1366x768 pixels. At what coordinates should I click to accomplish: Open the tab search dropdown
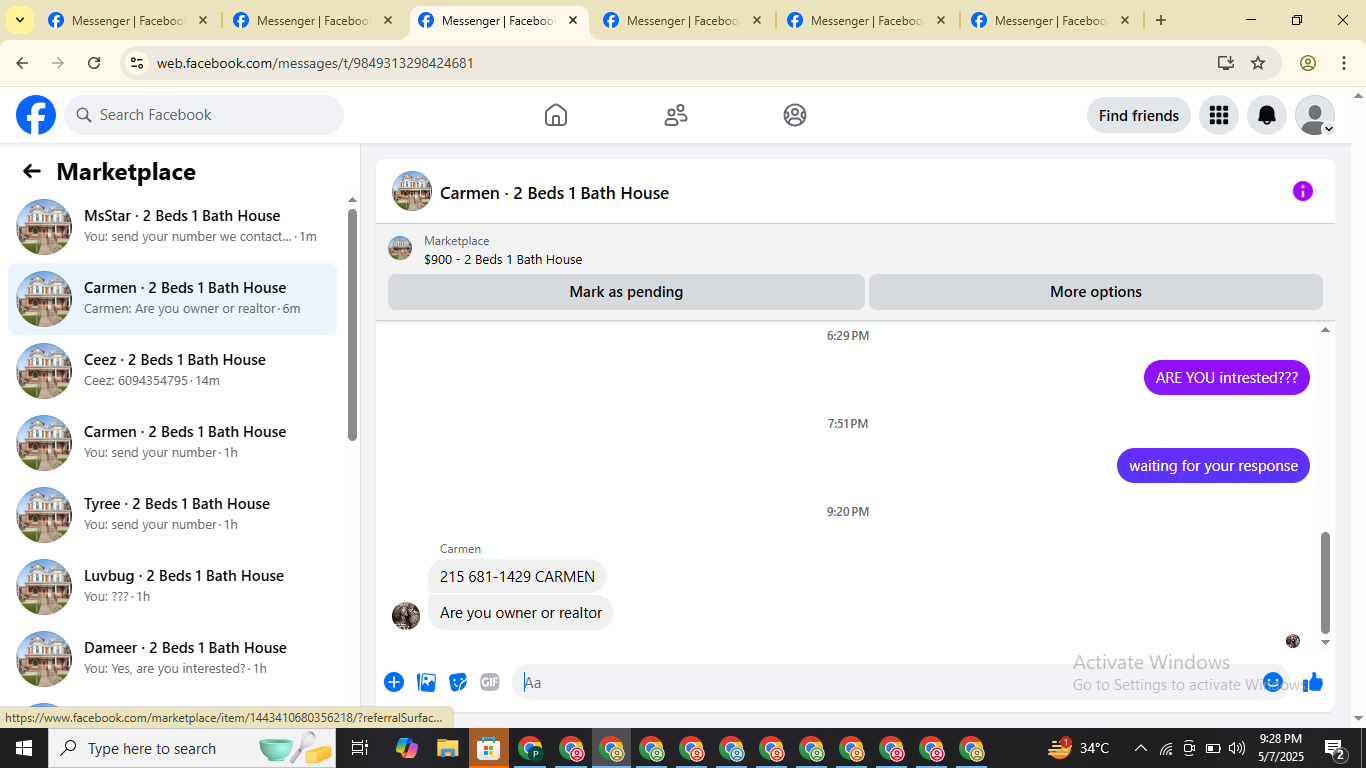click(19, 20)
